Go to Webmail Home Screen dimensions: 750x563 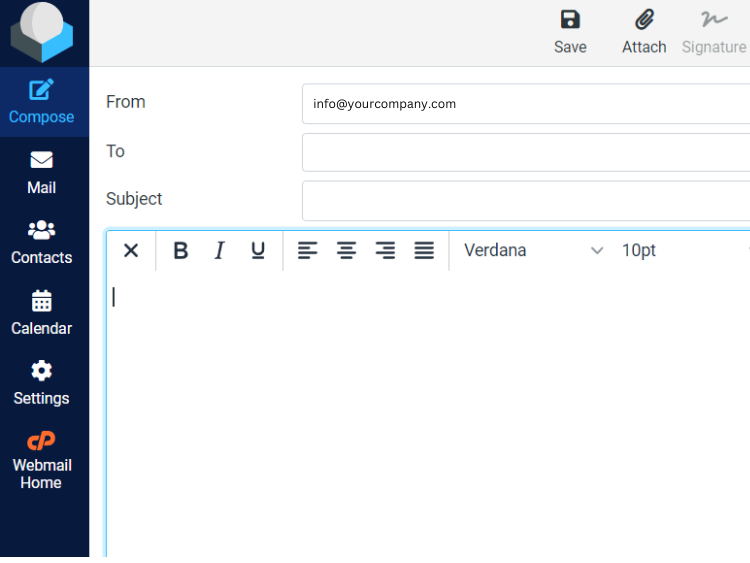click(x=42, y=461)
